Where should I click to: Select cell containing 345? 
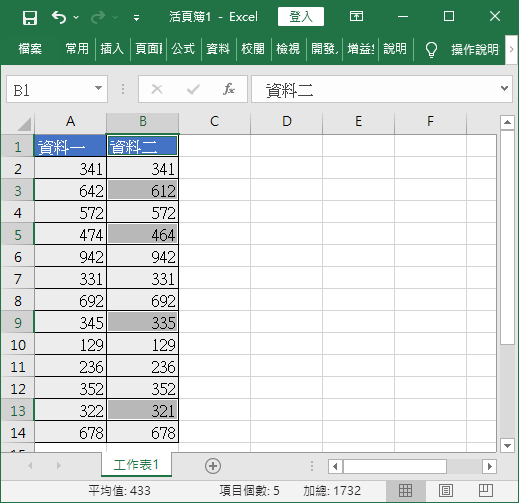click(x=70, y=322)
